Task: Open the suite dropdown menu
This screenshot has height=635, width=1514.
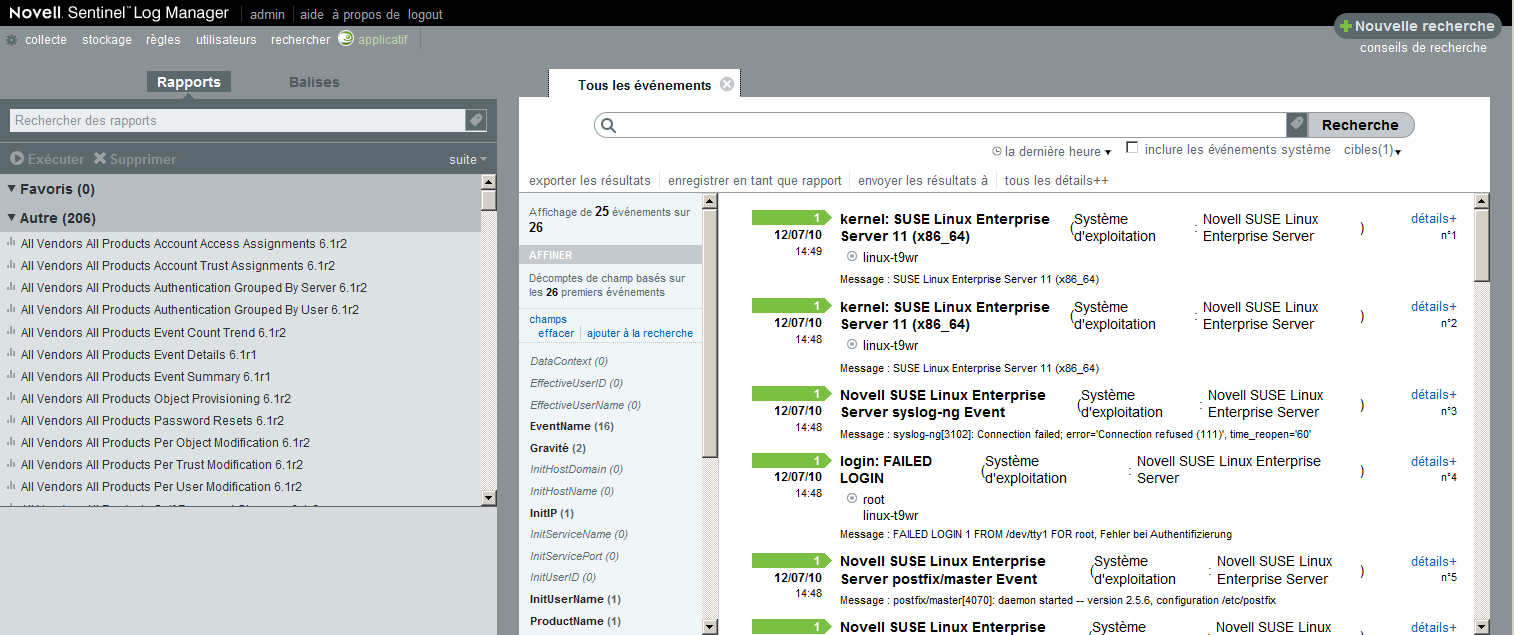Action: [x=468, y=159]
